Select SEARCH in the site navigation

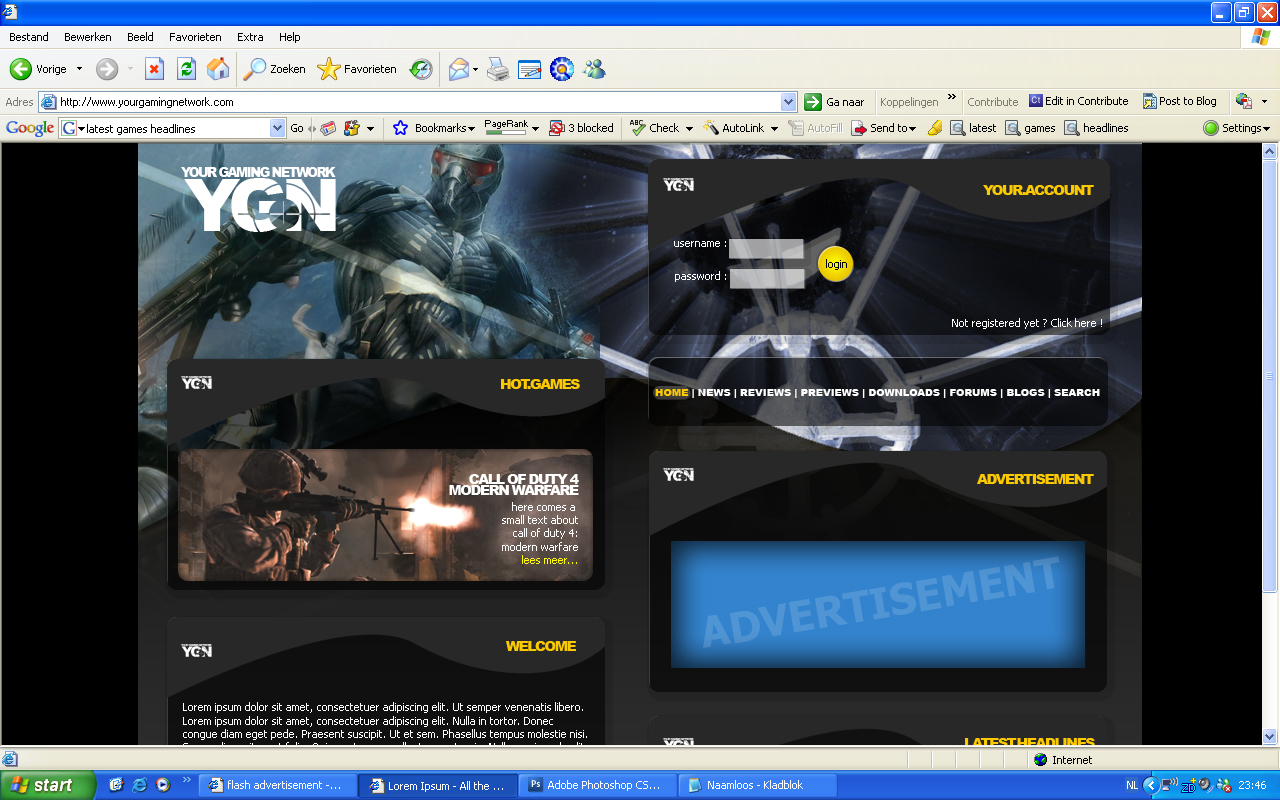pos(1077,392)
